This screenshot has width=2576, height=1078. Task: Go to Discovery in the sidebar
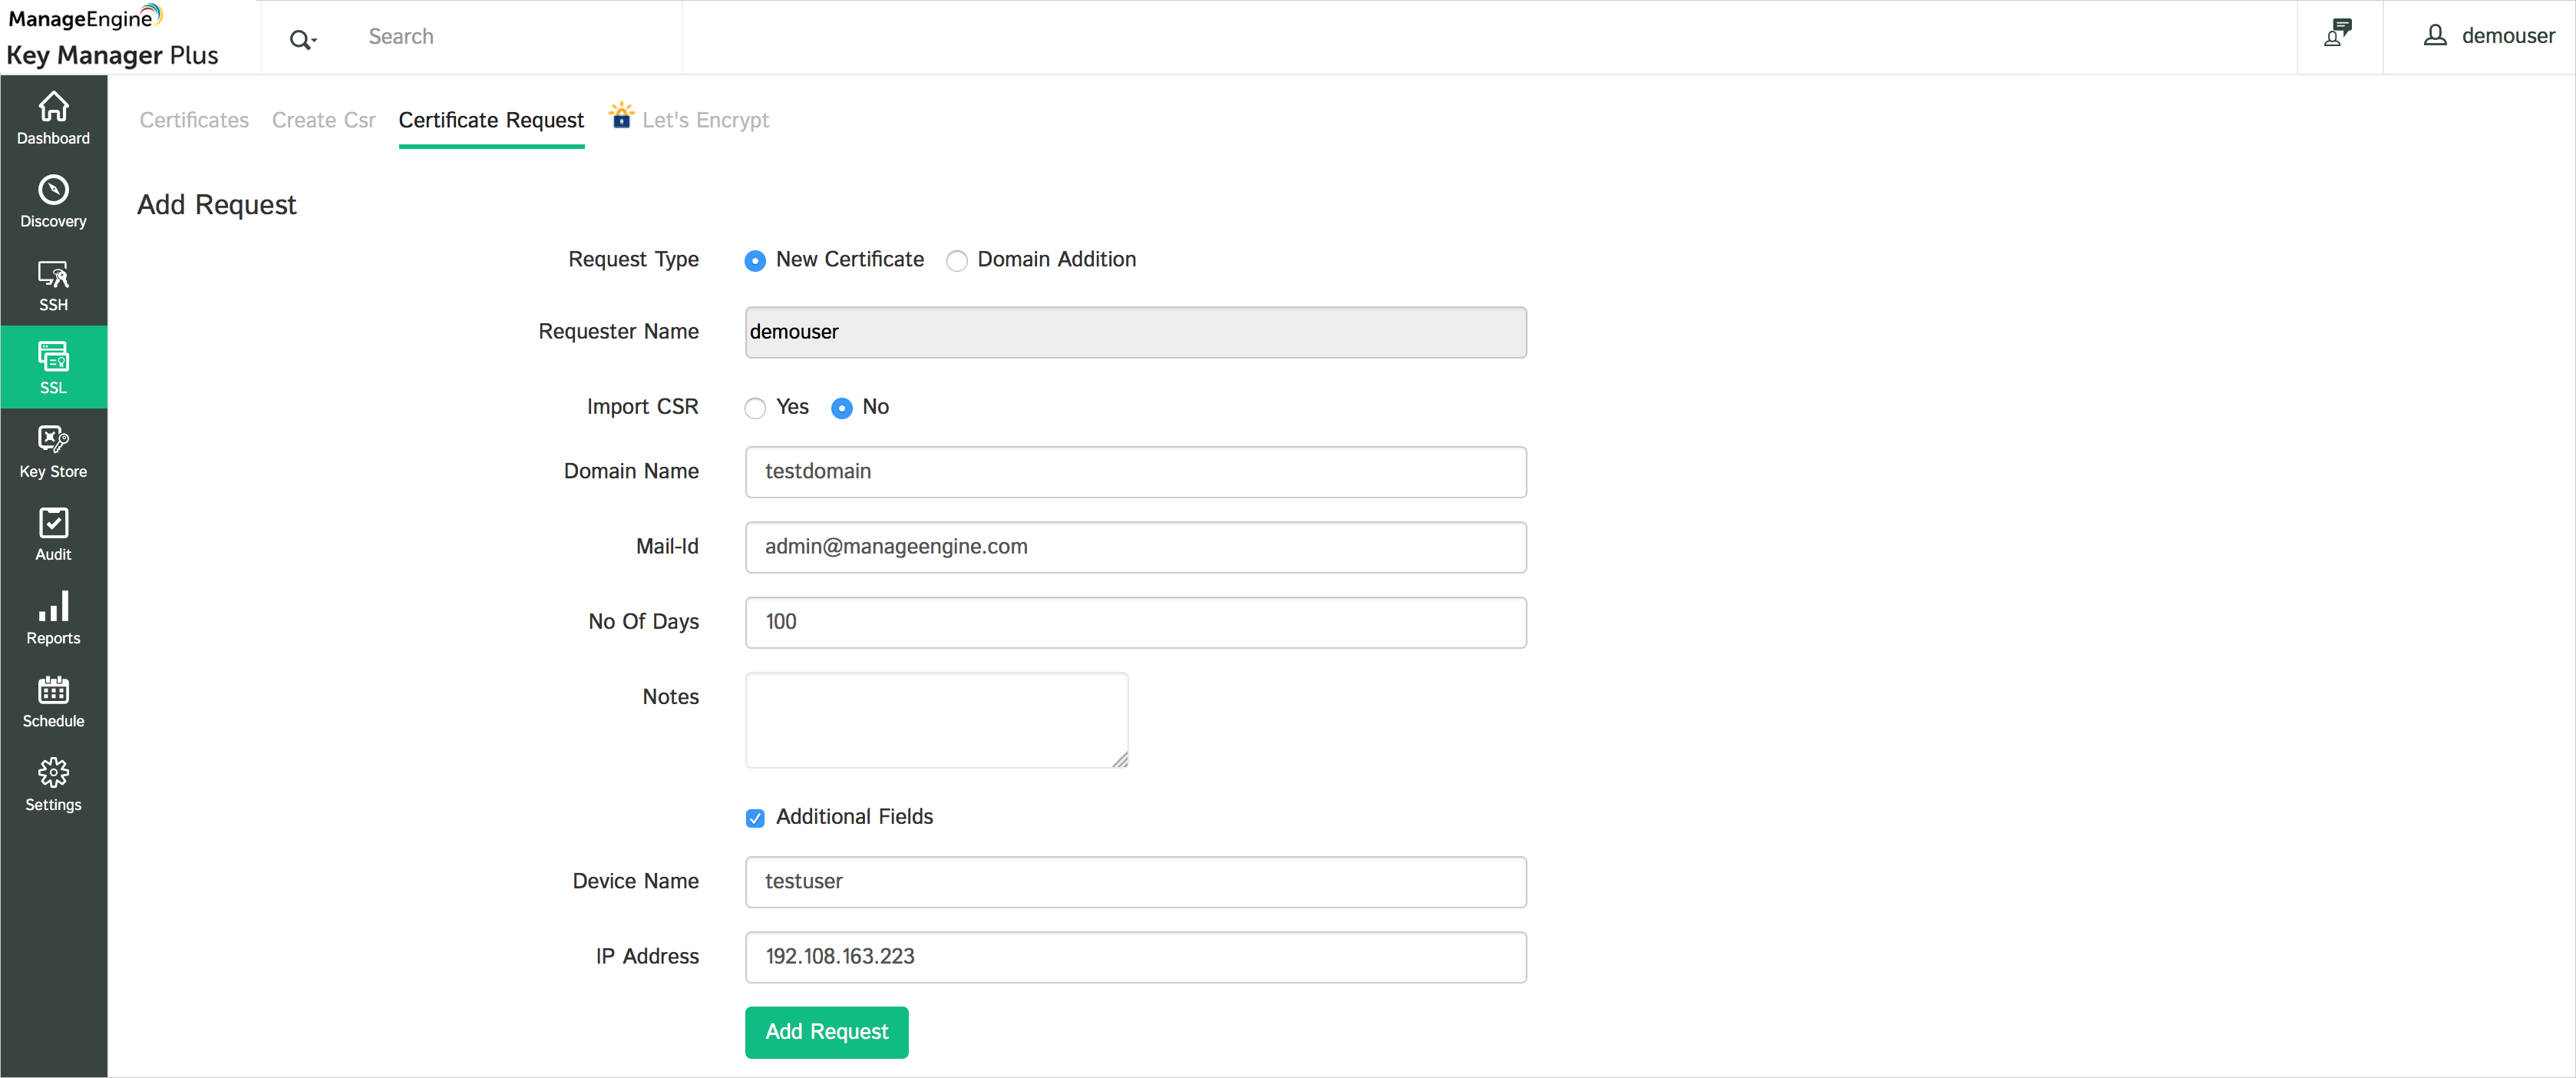pyautogui.click(x=53, y=189)
